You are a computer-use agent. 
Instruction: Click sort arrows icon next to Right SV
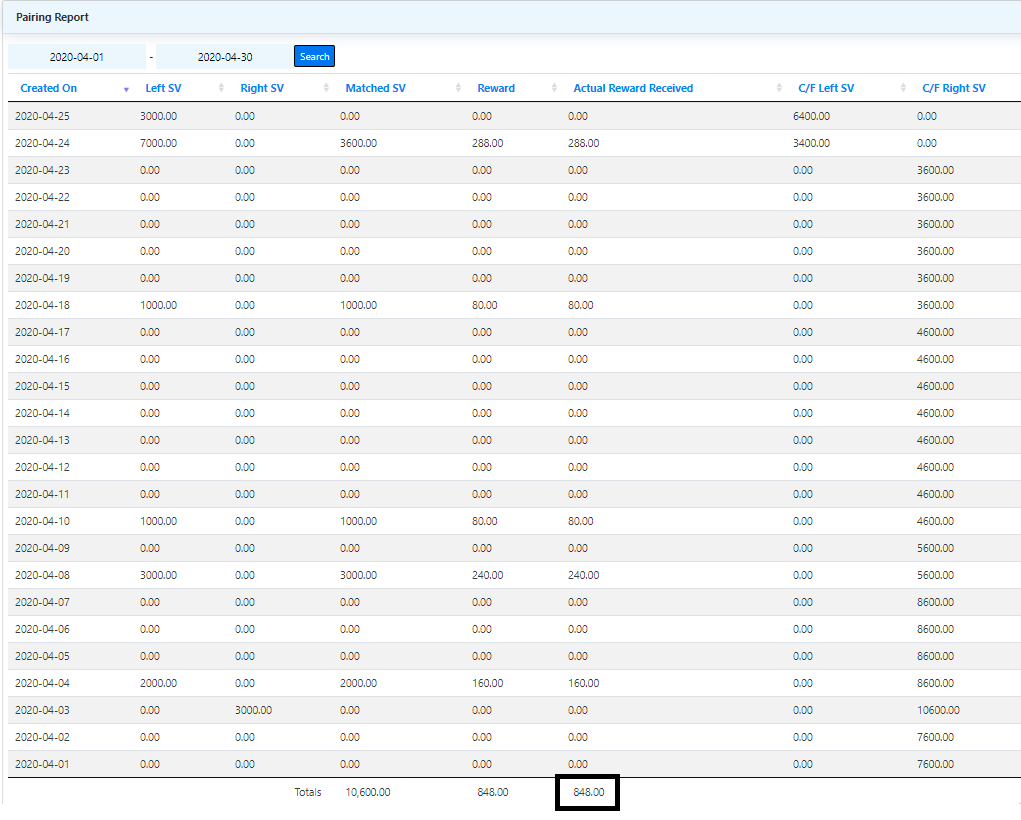(x=326, y=88)
